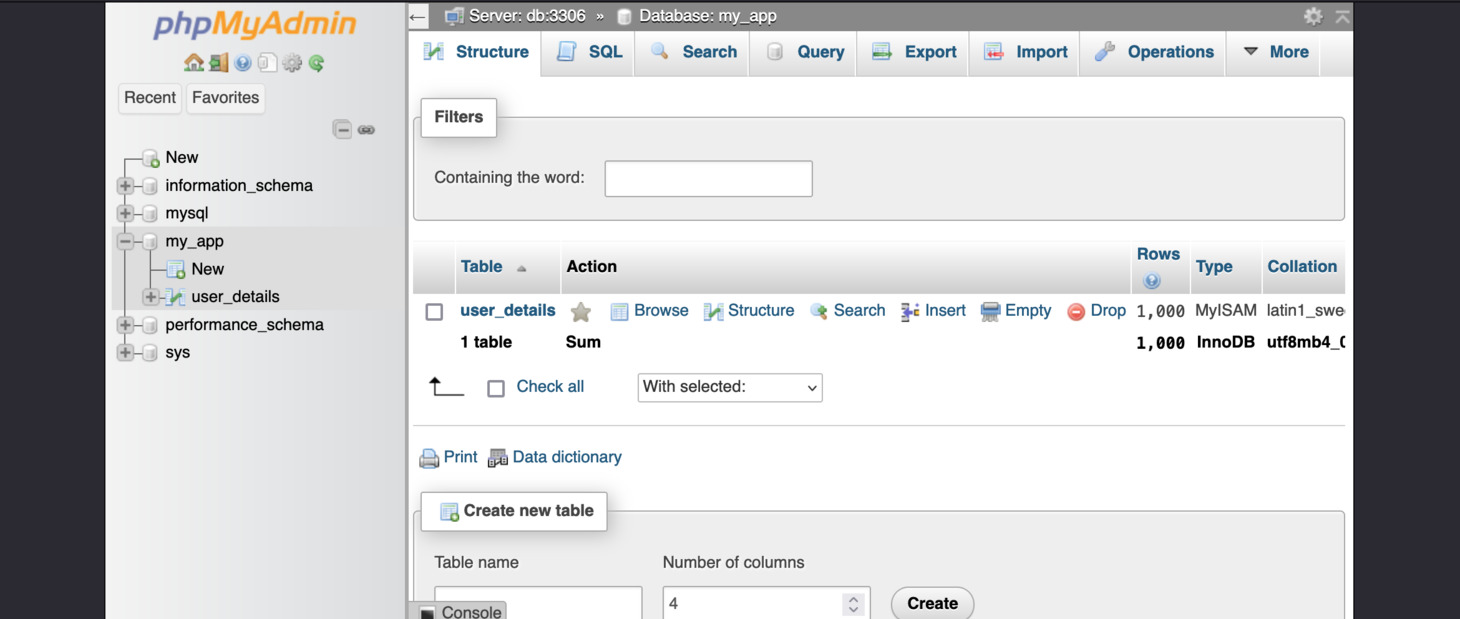Click the mysql database icon in the tree
This screenshot has width=1460, height=619.
[x=150, y=214]
